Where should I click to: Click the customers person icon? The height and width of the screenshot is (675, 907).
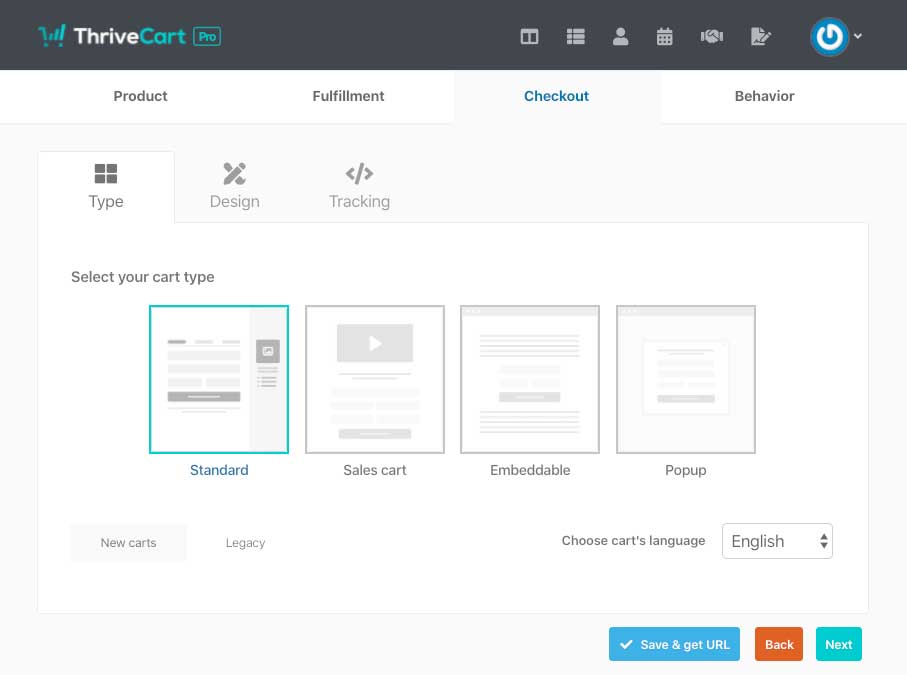[621, 34]
